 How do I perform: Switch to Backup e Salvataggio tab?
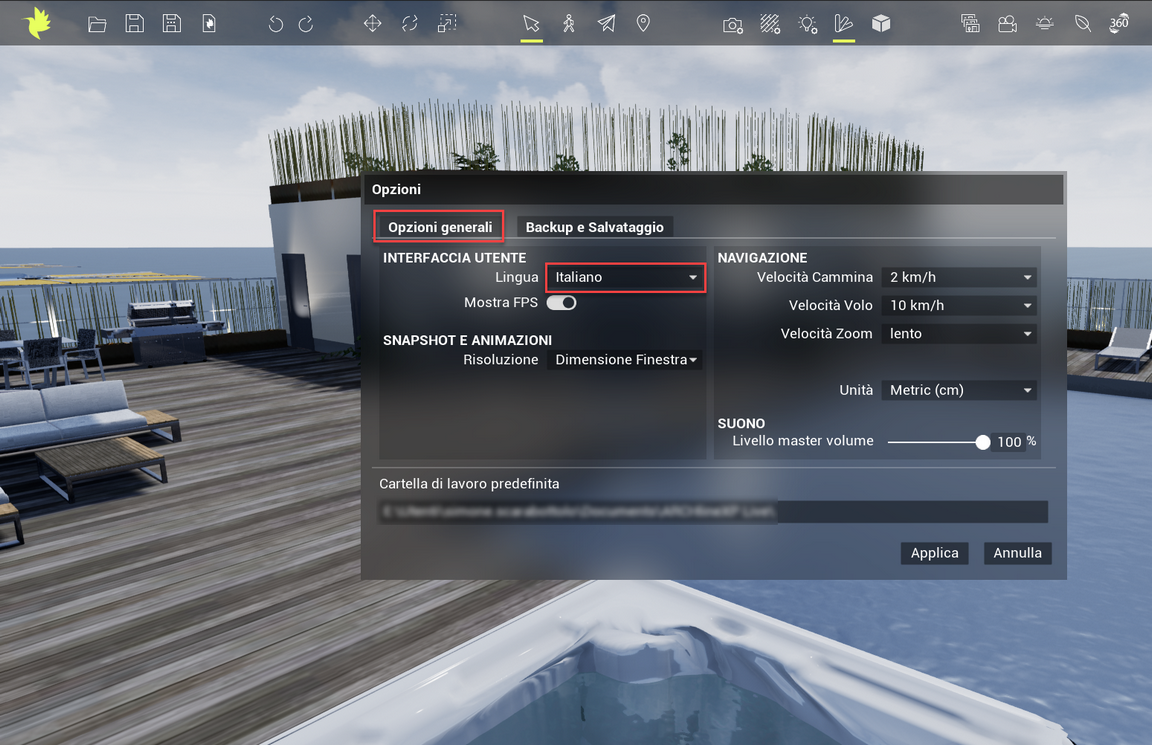594,227
